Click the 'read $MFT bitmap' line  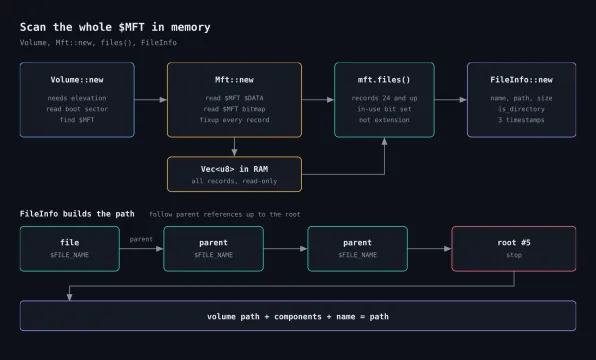(x=234, y=109)
